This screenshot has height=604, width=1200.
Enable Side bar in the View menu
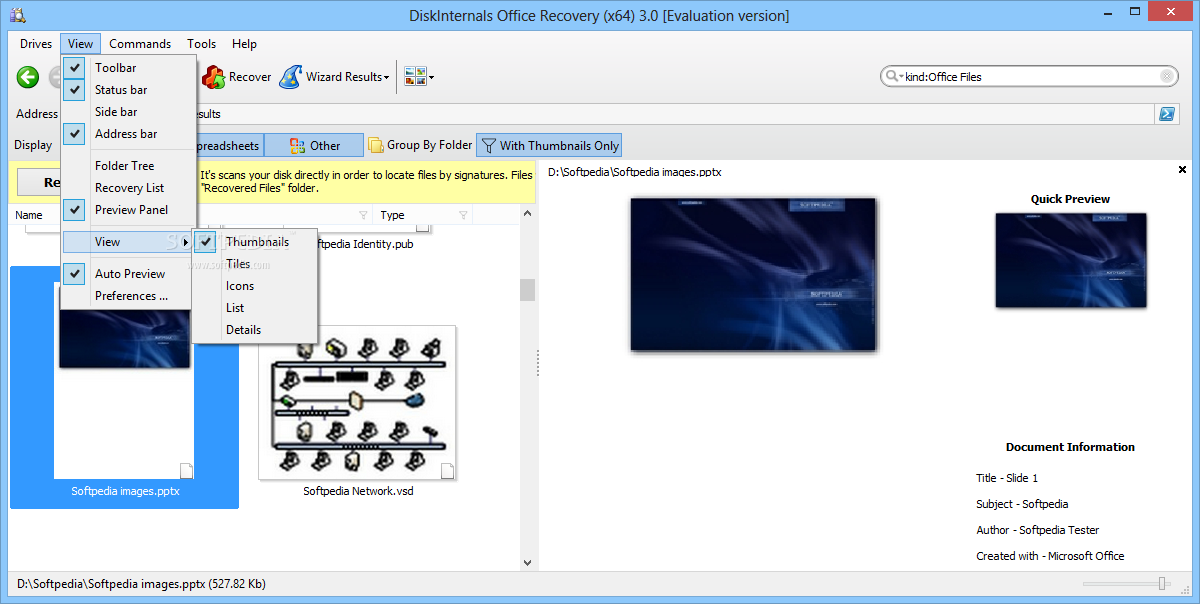(x=129, y=112)
